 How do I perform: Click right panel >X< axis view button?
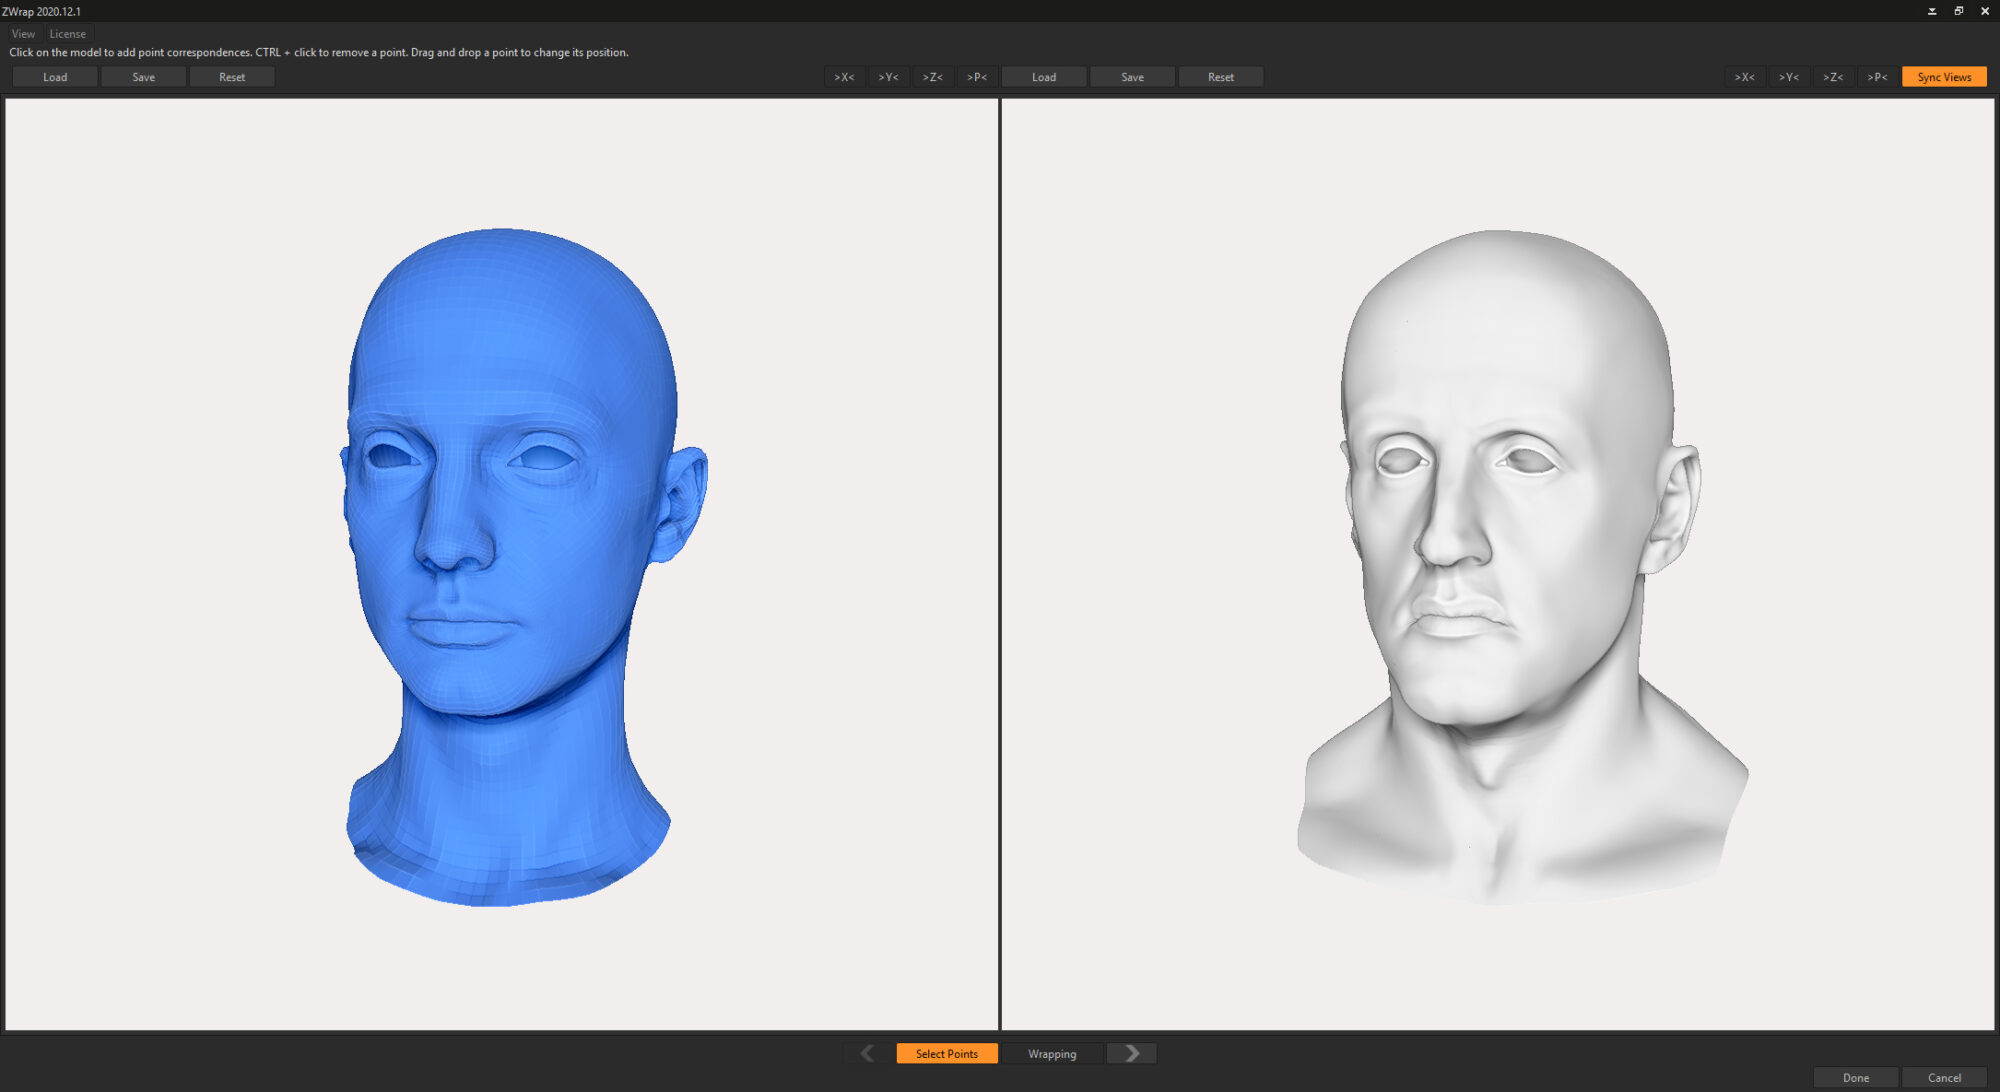point(1744,77)
